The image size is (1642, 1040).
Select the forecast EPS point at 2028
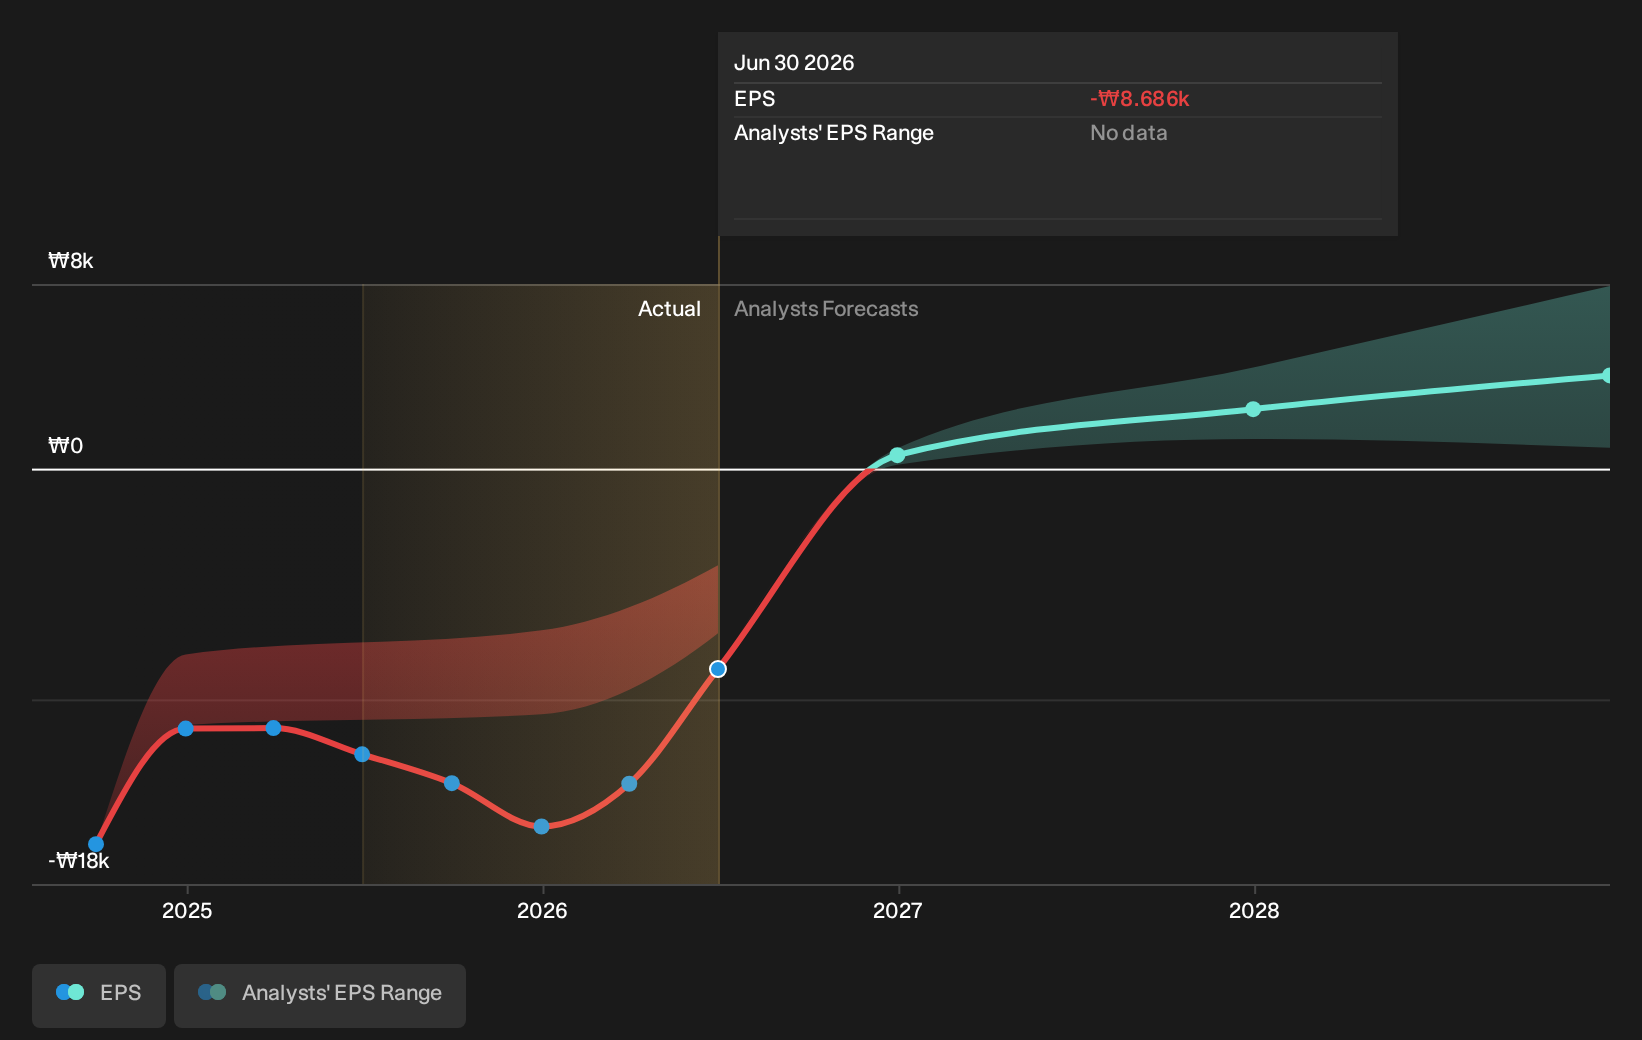(x=1253, y=409)
